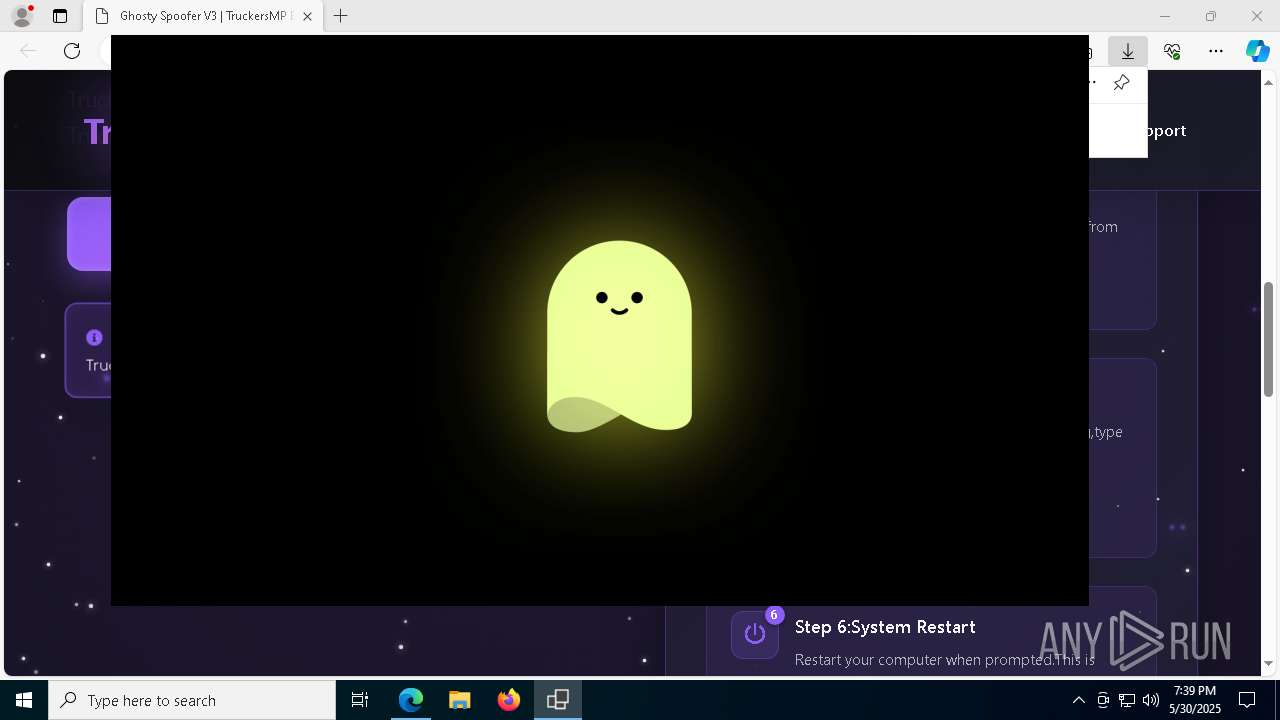
Task: Close the Ghosty Spoofer V3 tab
Action: pyautogui.click(x=307, y=16)
